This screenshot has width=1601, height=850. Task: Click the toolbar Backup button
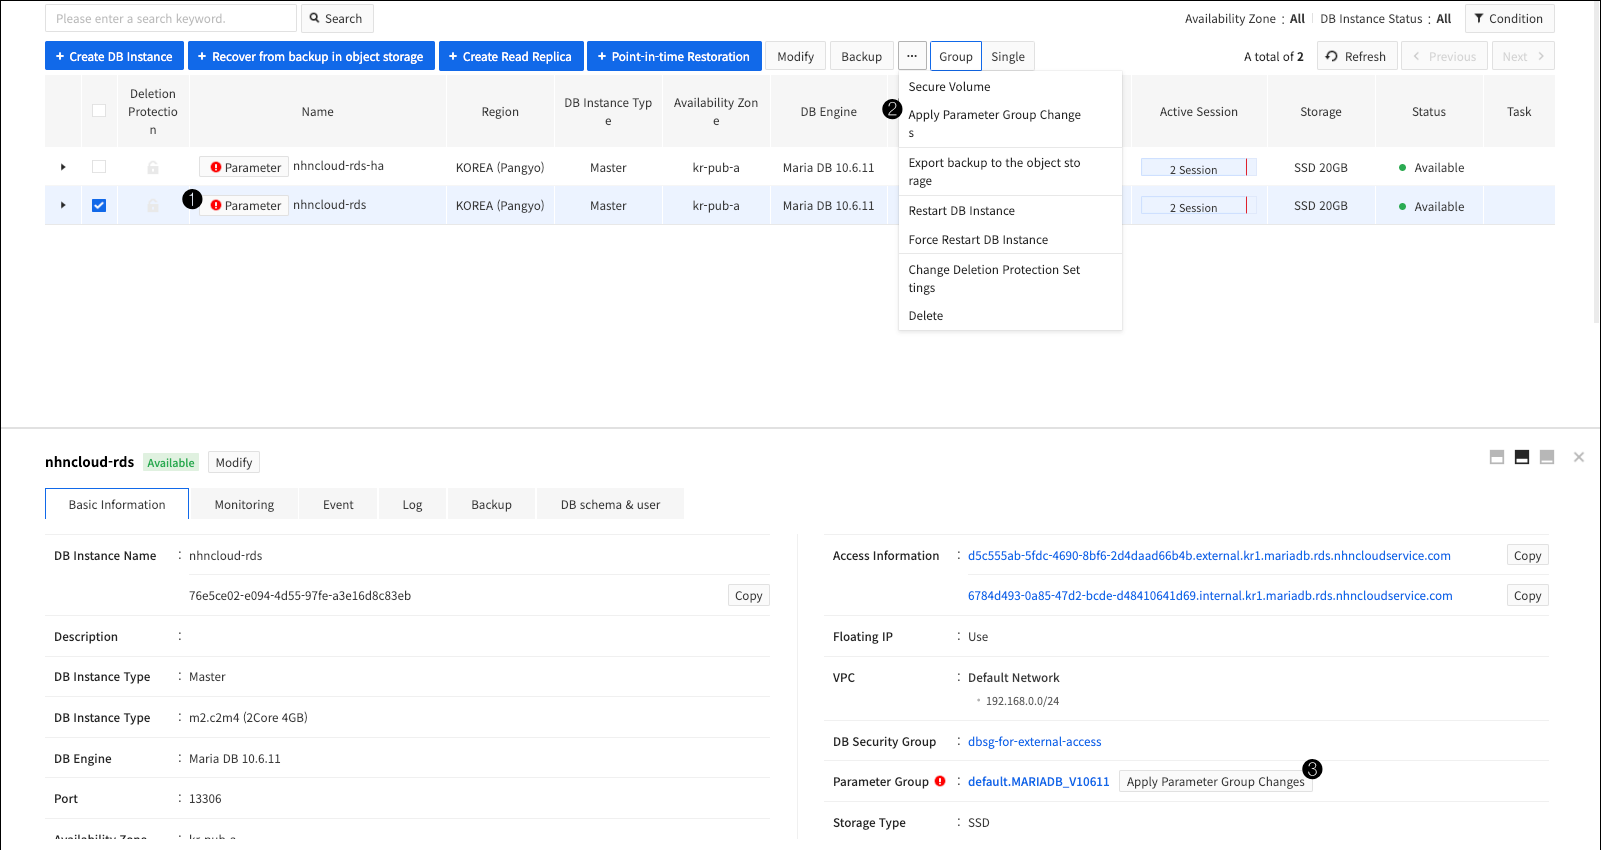point(861,56)
